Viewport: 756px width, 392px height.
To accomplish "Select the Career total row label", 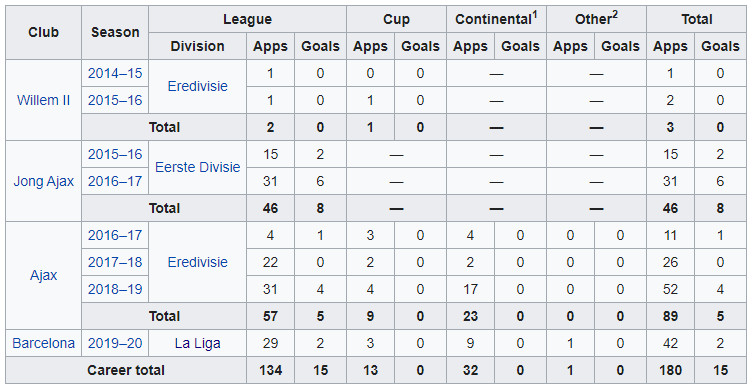I will pos(126,370).
